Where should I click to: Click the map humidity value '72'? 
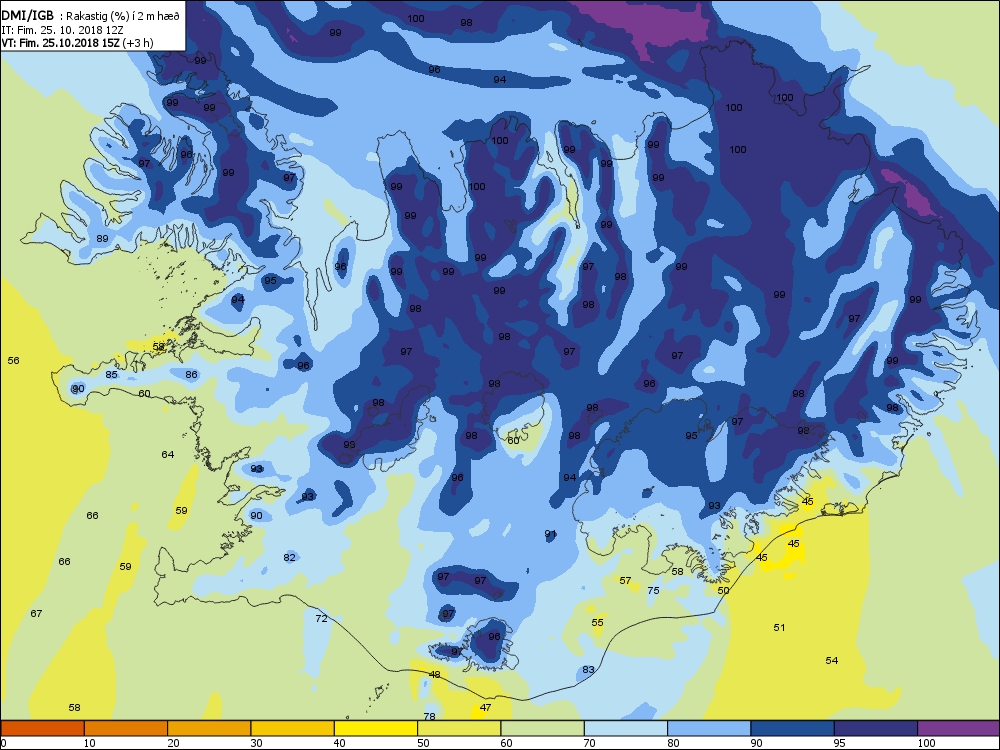point(321,618)
